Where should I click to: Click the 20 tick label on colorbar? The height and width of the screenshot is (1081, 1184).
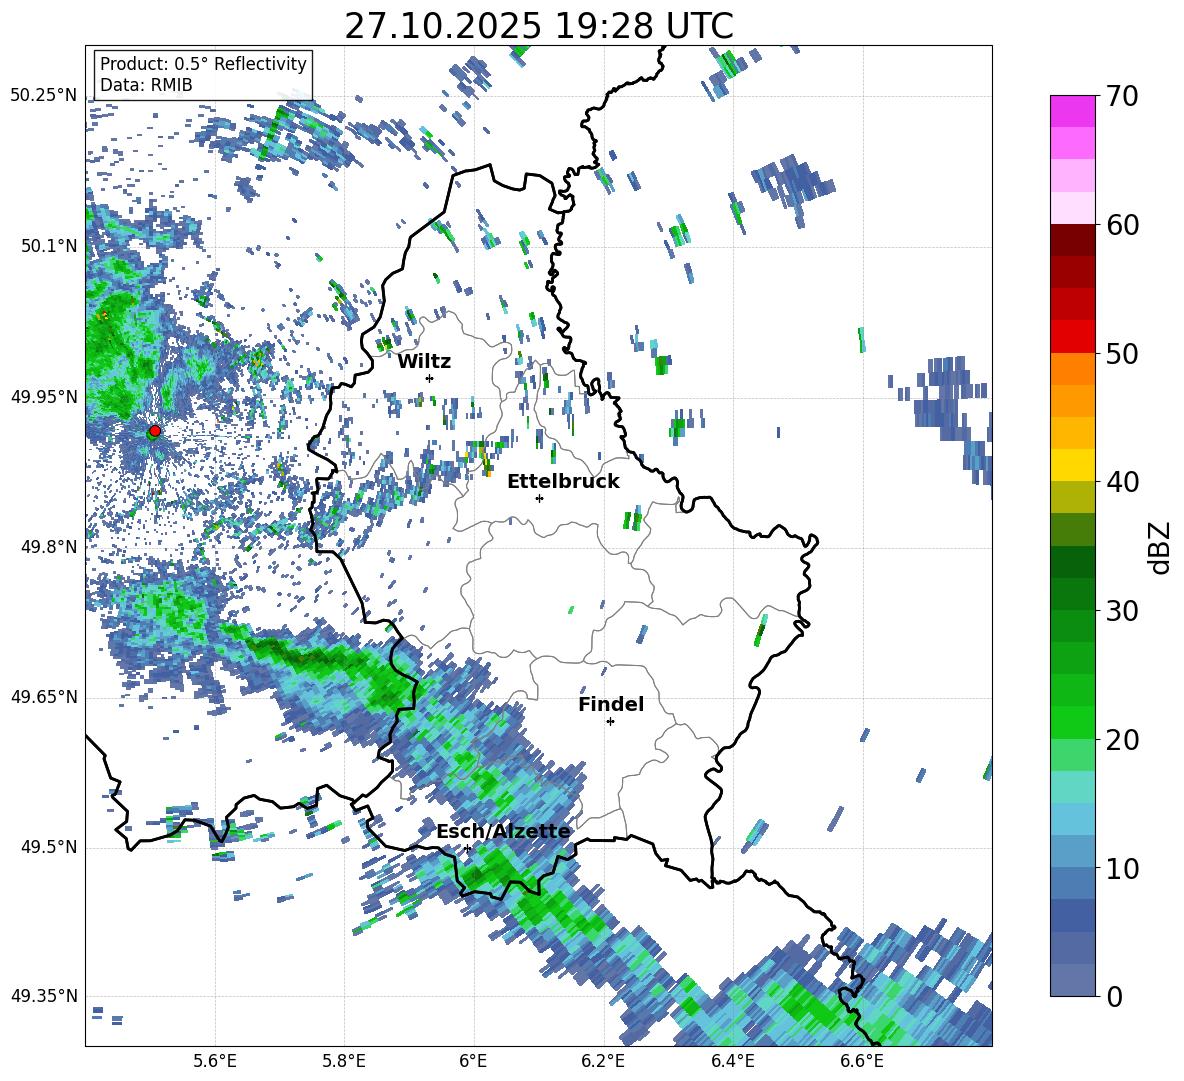(x=1122, y=740)
